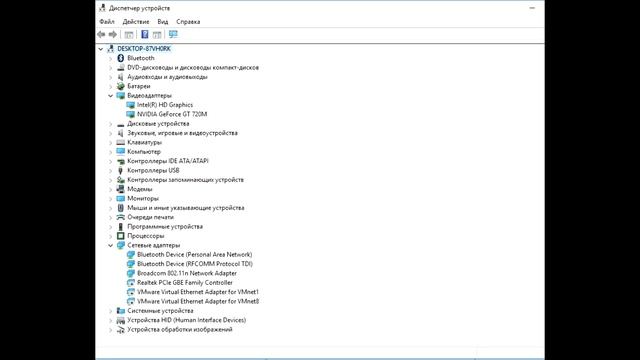Click the Системные устройства folder icon

tap(120, 311)
